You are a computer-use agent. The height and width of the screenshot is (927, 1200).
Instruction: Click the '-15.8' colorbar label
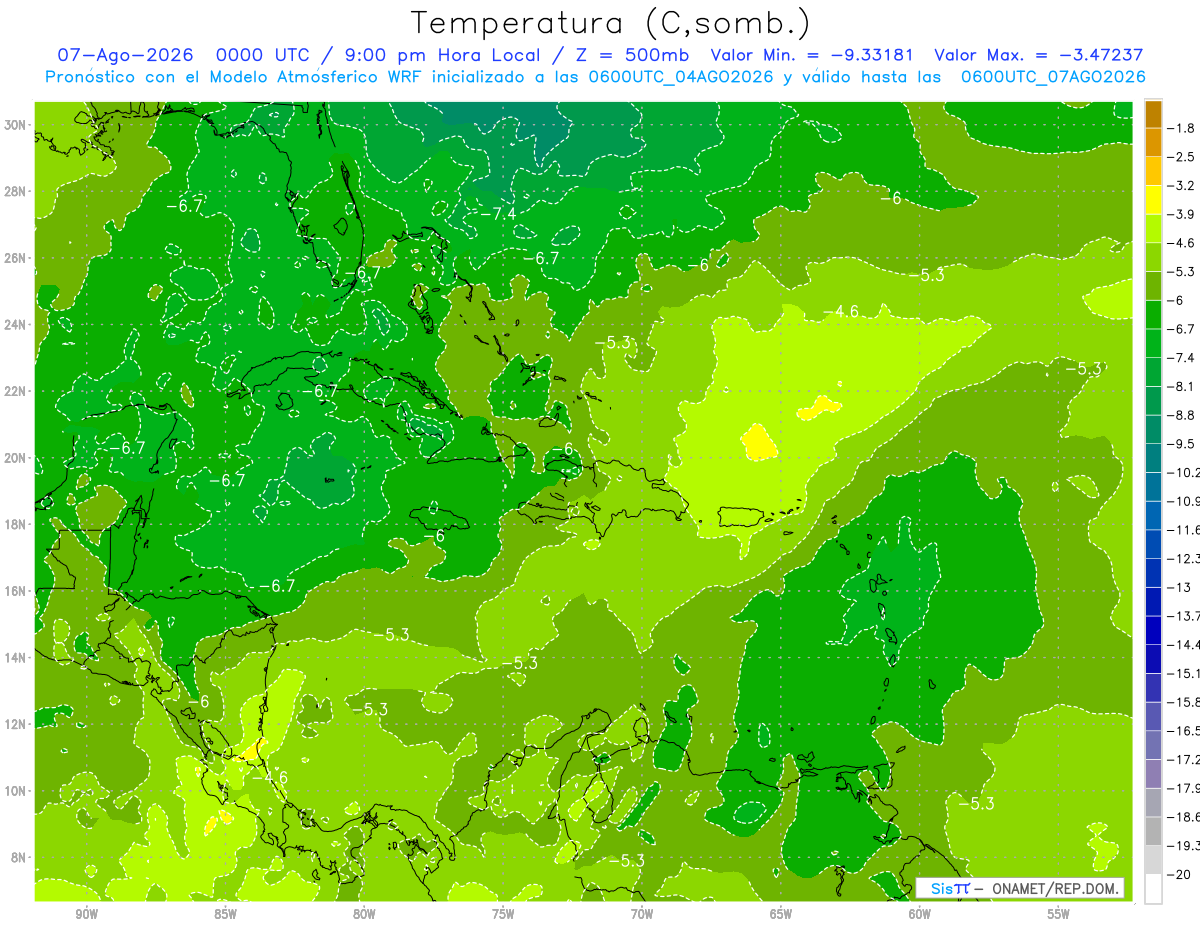1184,702
